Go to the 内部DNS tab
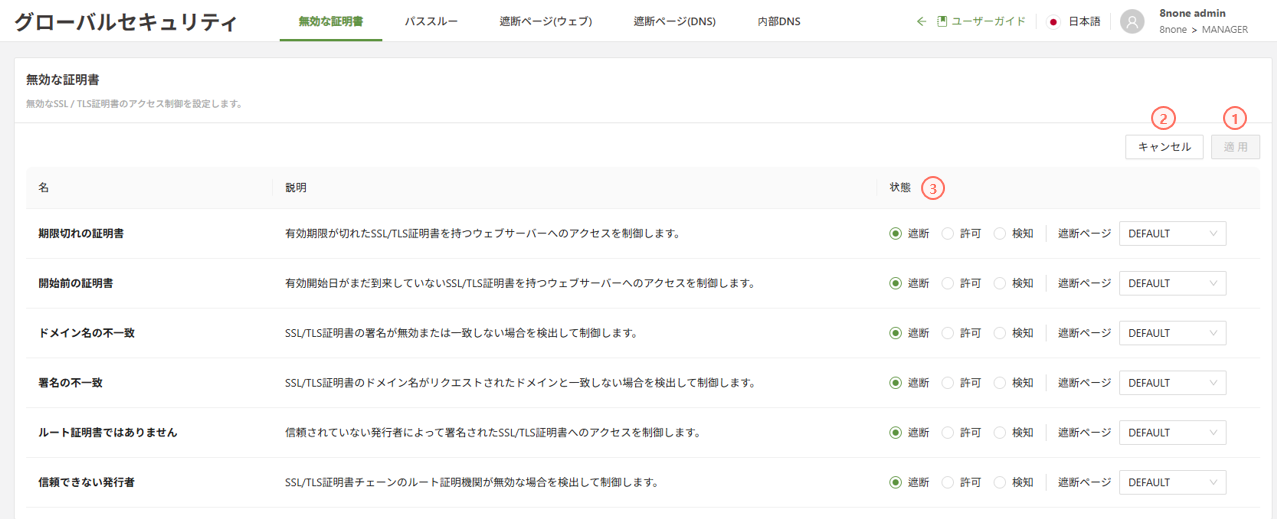The height and width of the screenshot is (519, 1277). coord(779,21)
